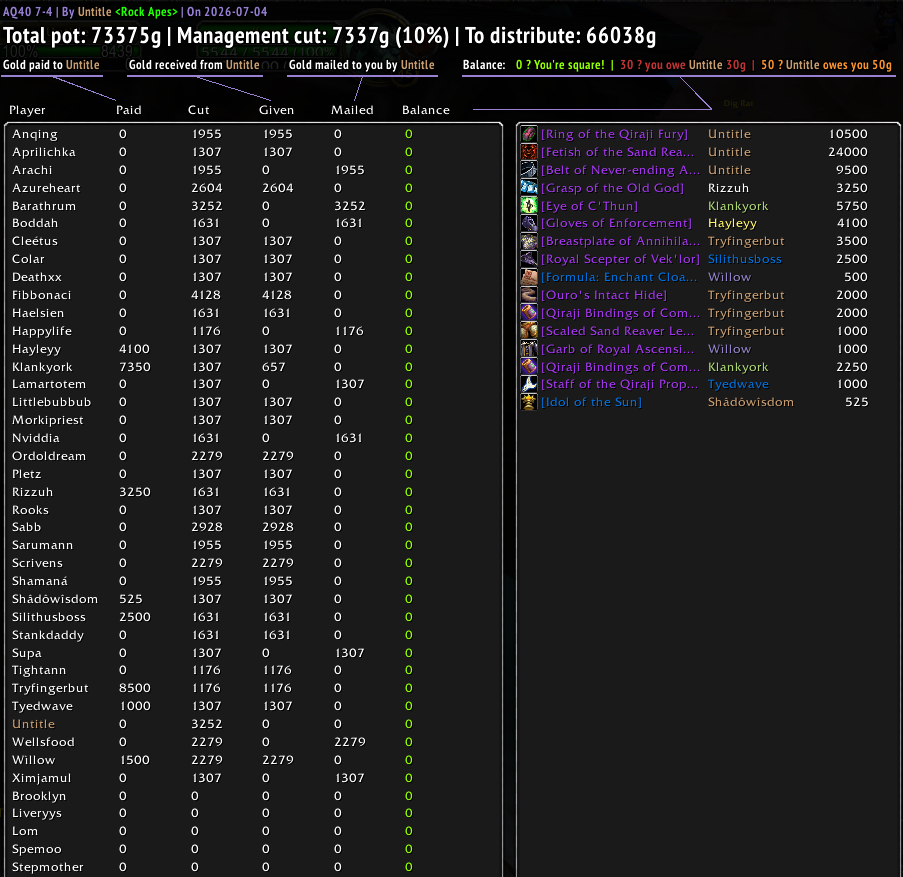Click the 525 price for Idol of the Sun
This screenshot has height=877, width=903.
click(x=856, y=402)
